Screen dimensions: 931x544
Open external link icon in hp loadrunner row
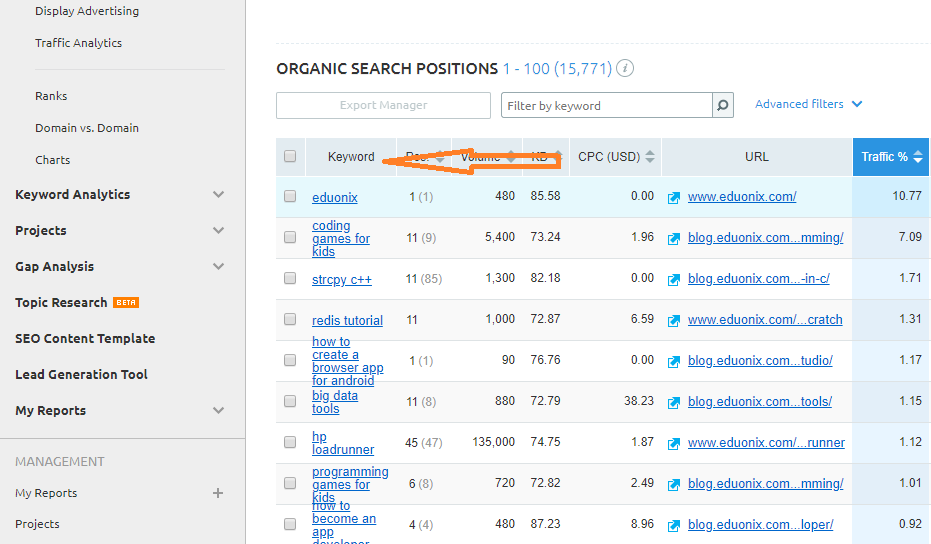coord(673,444)
